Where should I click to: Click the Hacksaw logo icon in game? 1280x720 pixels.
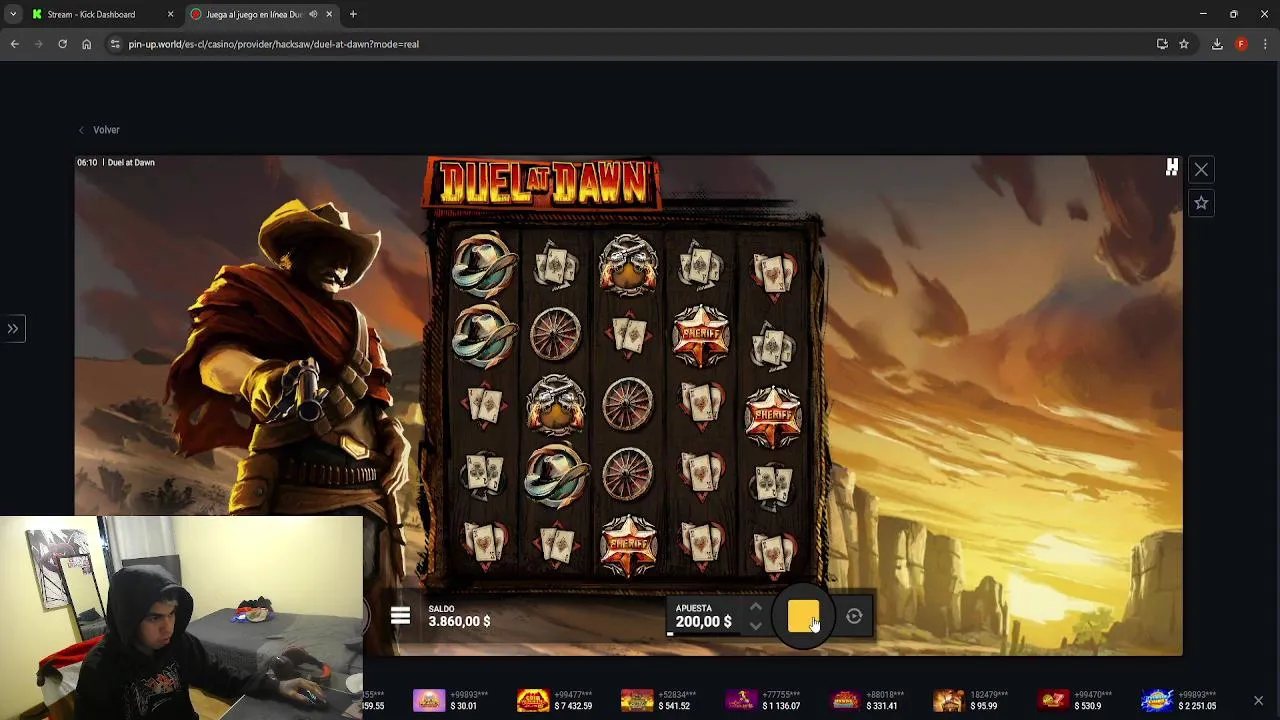pyautogui.click(x=1172, y=168)
